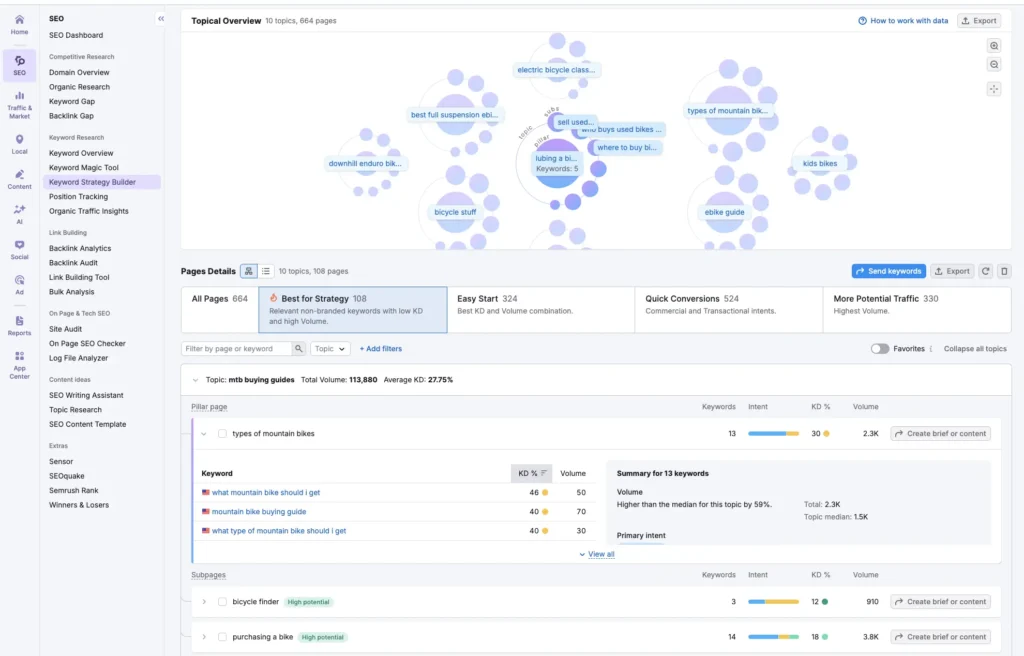This screenshot has width=1024, height=656.
Task: Refresh the Pages Details table
Action: tap(984, 271)
